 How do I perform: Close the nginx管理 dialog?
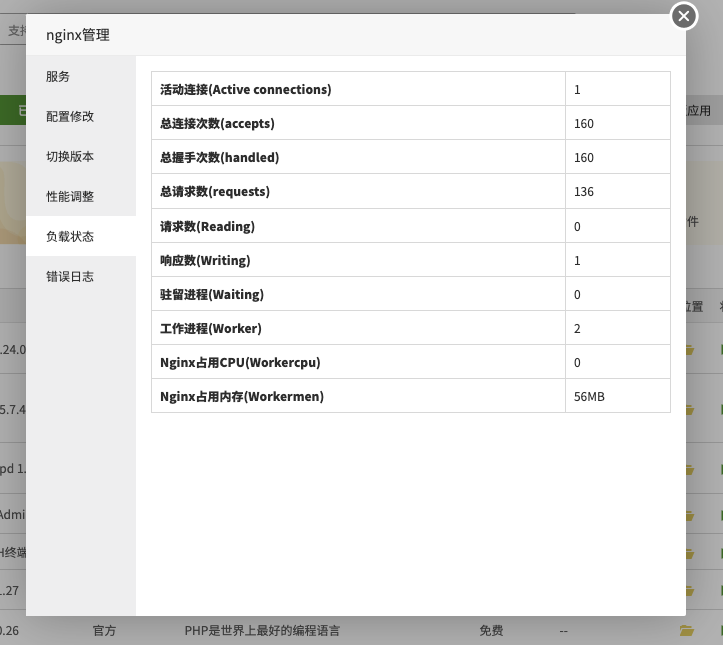coord(684,16)
